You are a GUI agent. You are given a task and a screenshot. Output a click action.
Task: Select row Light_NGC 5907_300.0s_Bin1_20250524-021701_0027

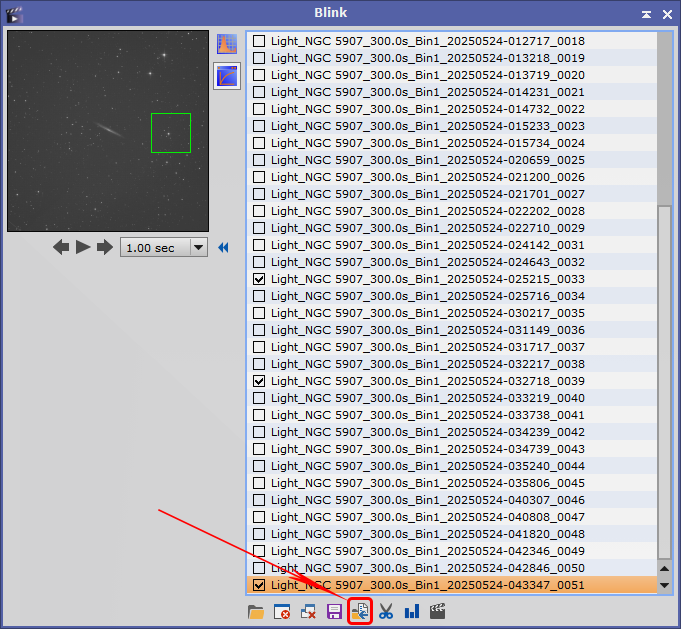click(x=452, y=194)
